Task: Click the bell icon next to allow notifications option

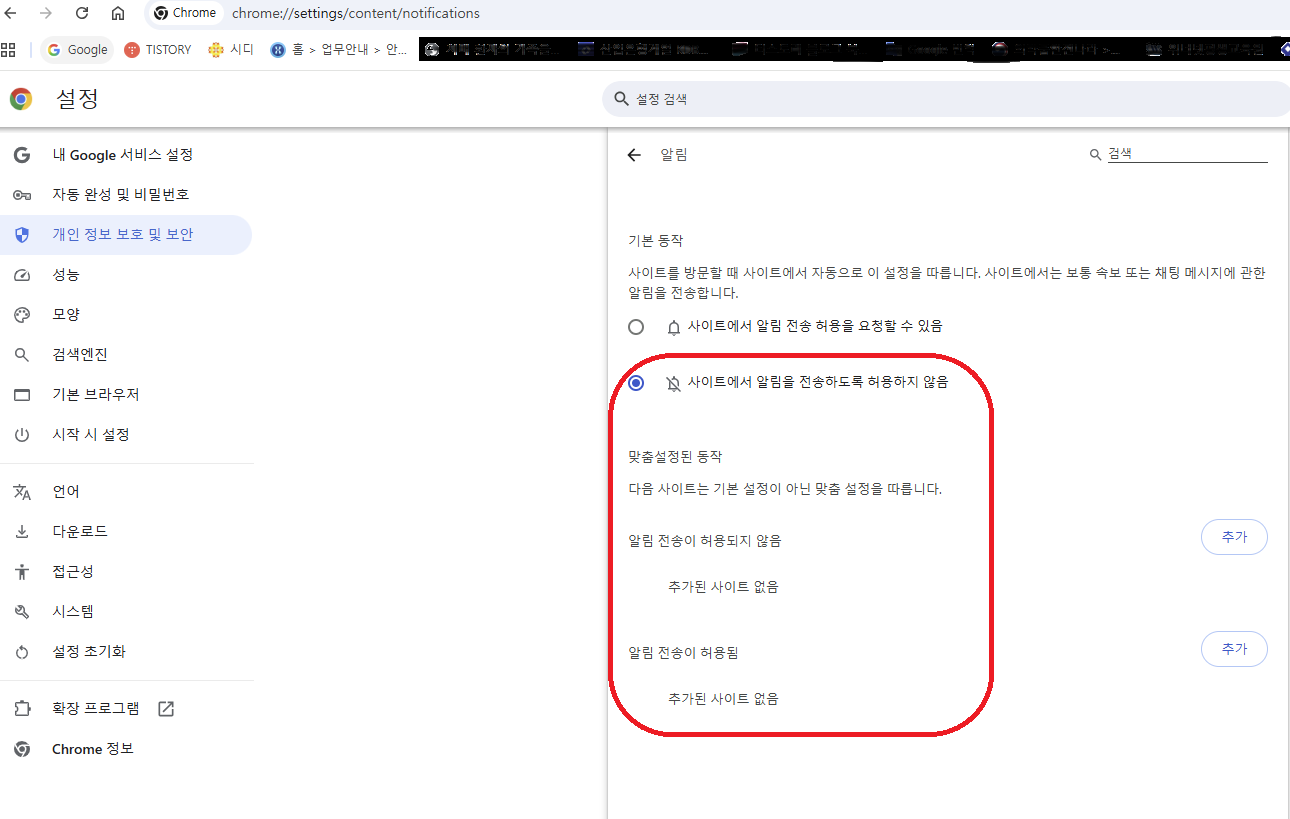Action: tap(673, 326)
